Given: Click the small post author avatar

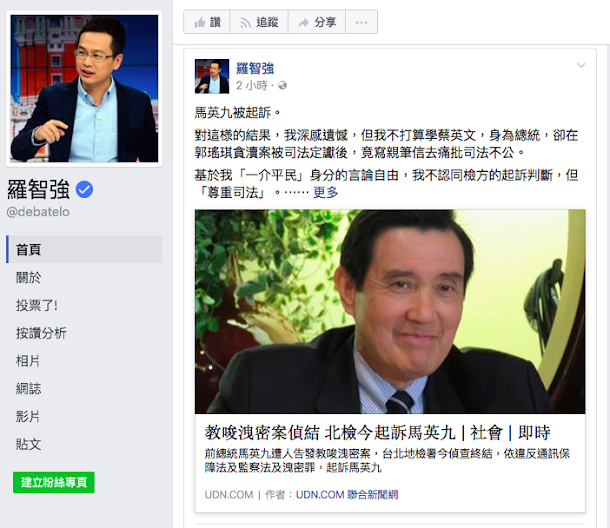Looking at the screenshot, I should (212, 76).
